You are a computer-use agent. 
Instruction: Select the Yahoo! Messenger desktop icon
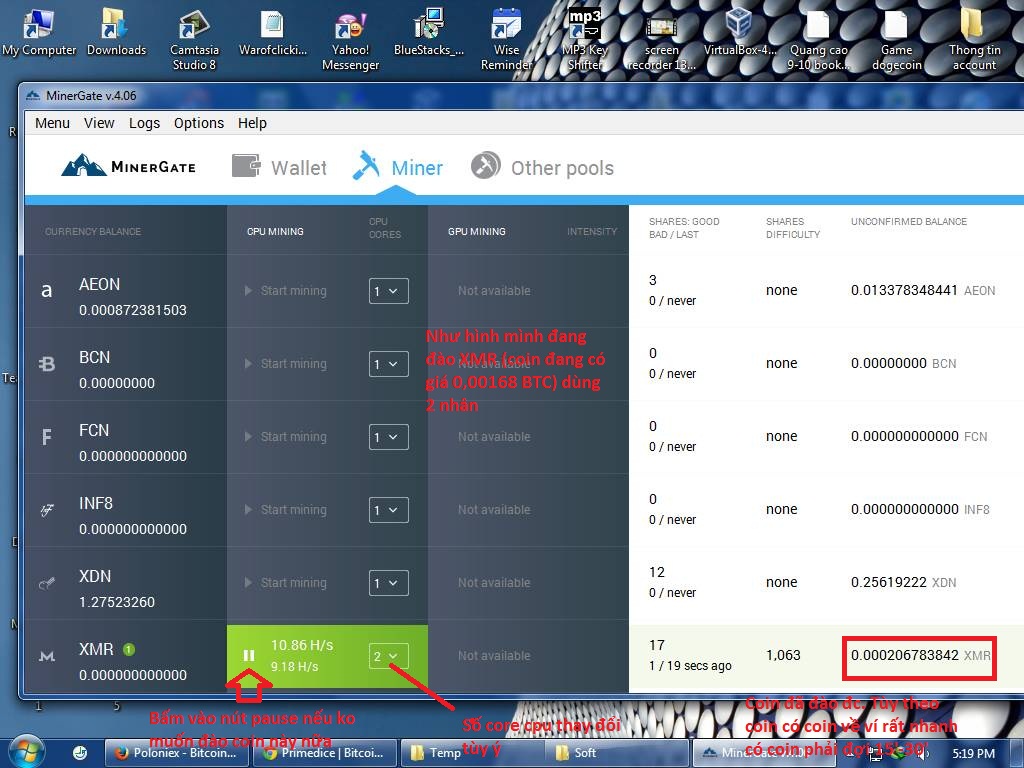350,38
